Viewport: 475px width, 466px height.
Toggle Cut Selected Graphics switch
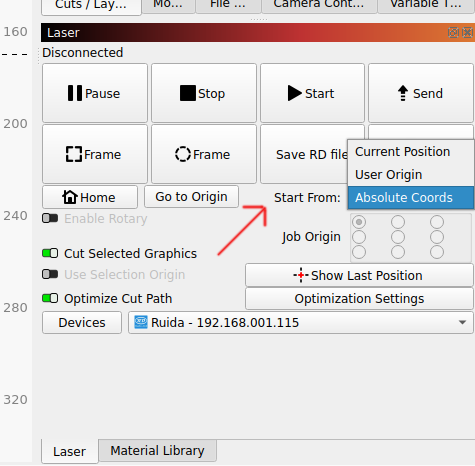[x=50, y=253]
